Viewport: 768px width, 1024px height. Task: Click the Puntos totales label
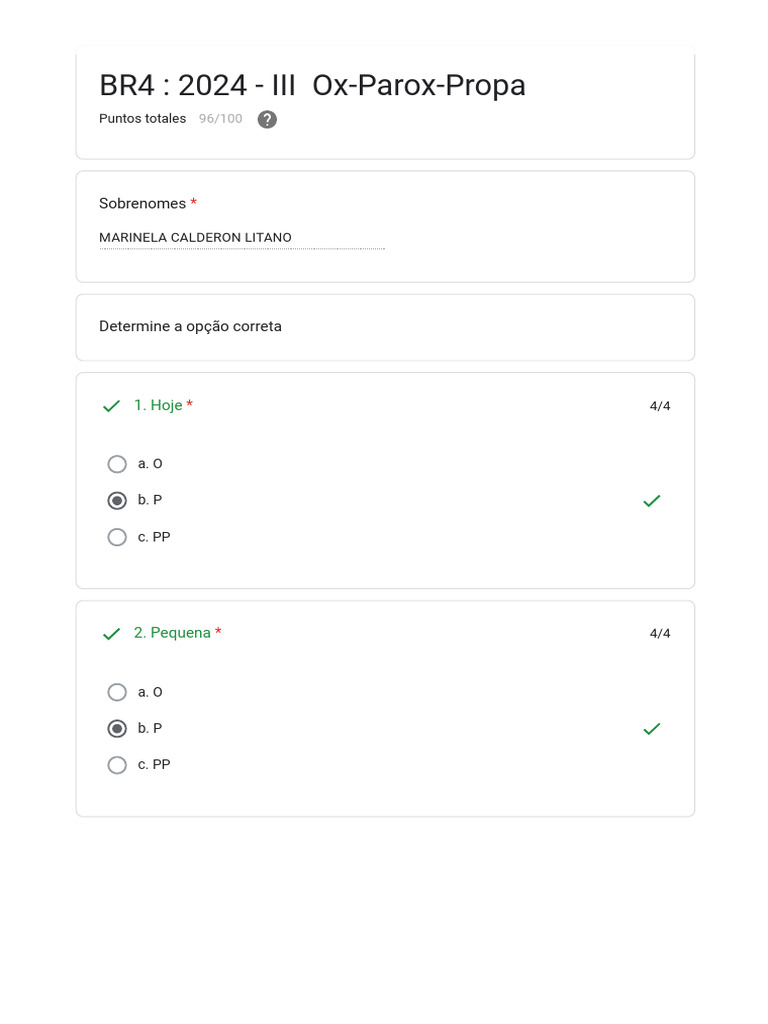[142, 119]
